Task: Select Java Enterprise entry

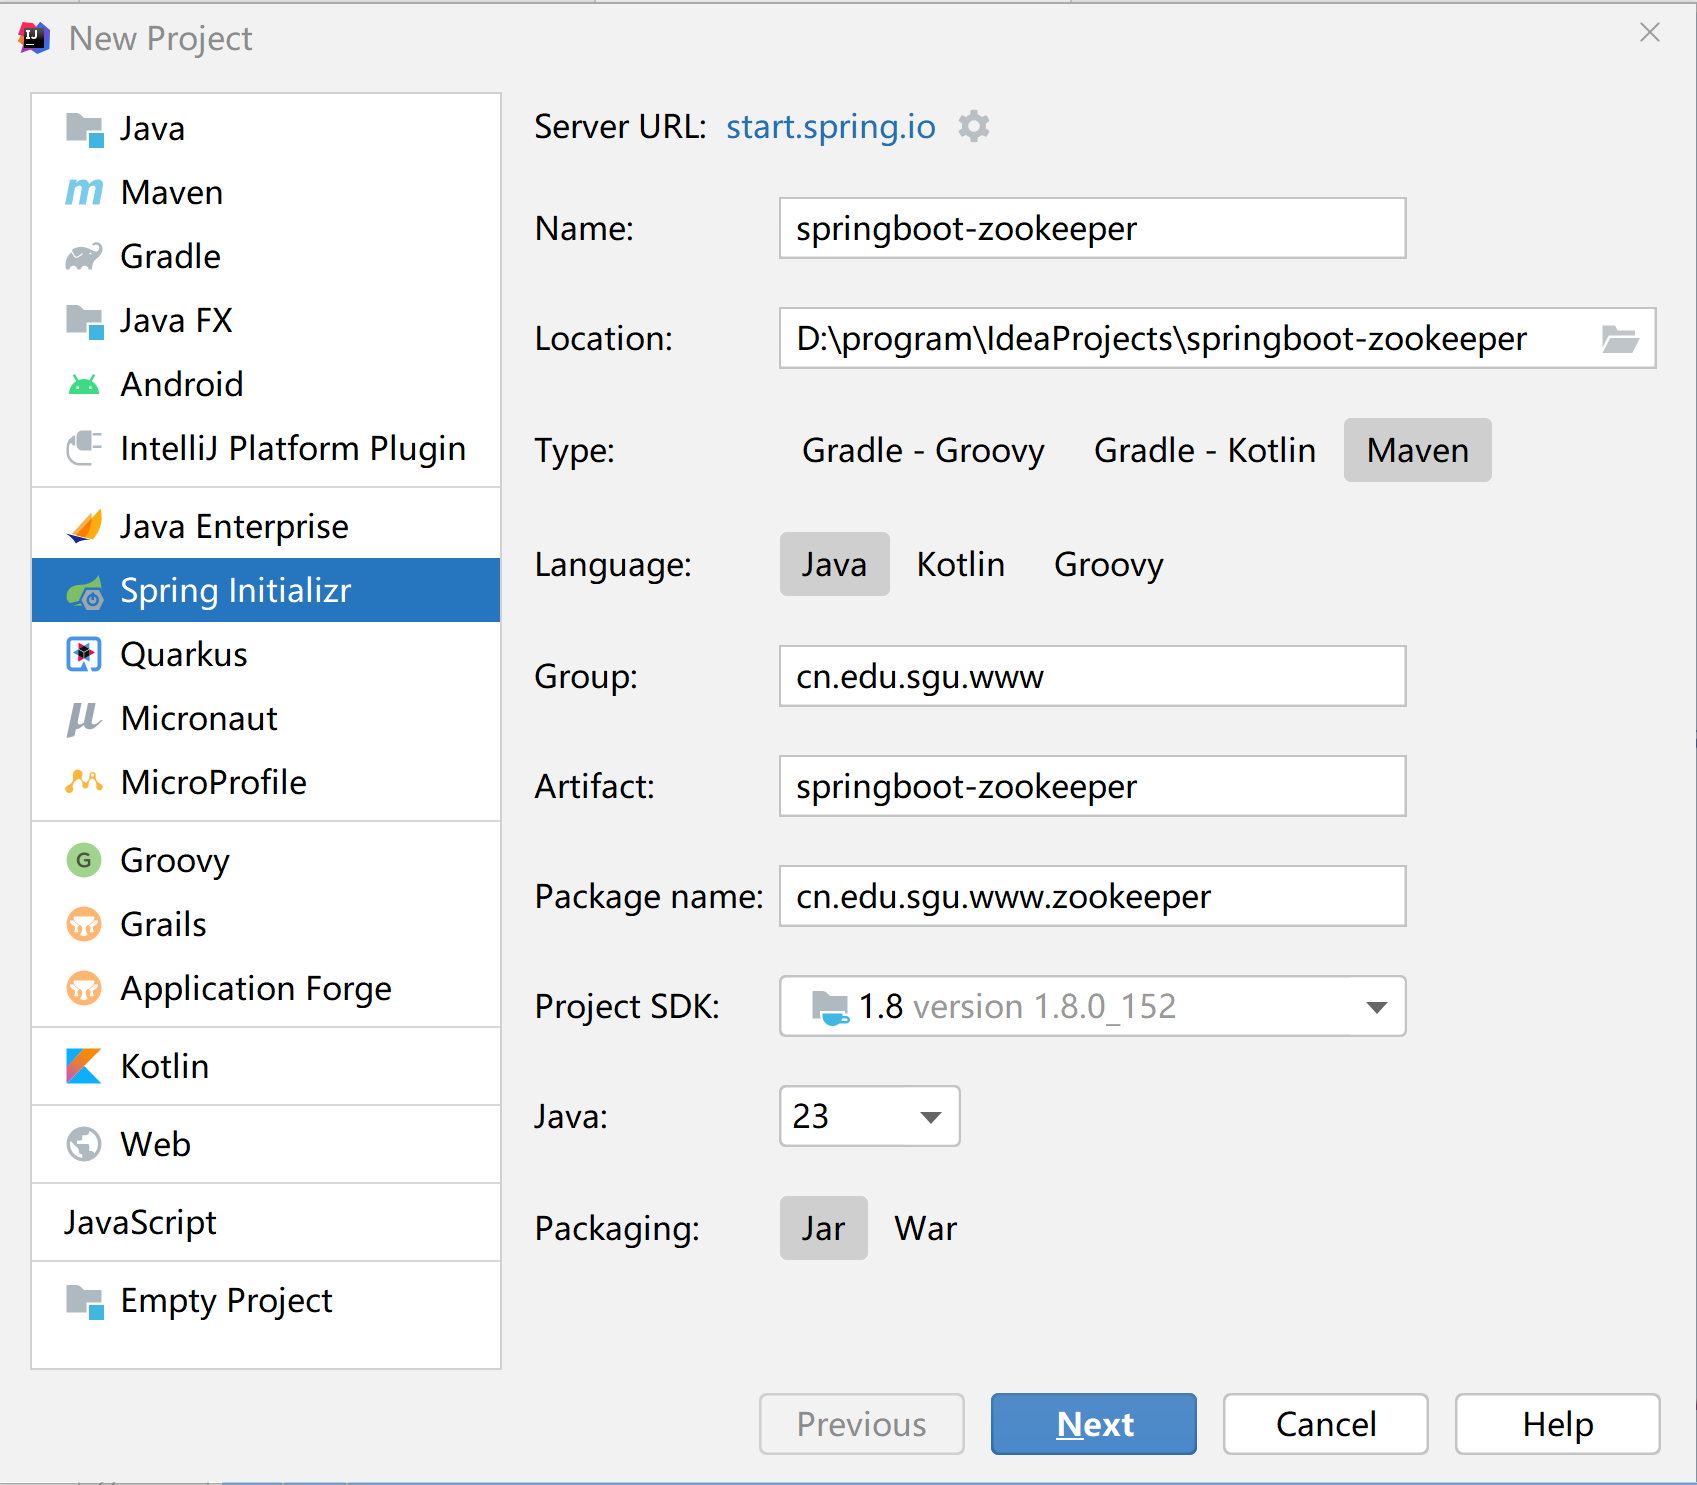Action: [x=266, y=526]
